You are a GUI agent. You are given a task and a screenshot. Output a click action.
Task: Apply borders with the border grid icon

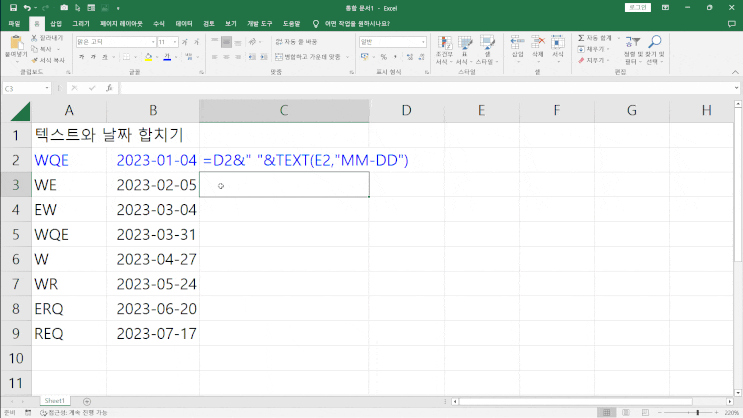tap(126, 57)
